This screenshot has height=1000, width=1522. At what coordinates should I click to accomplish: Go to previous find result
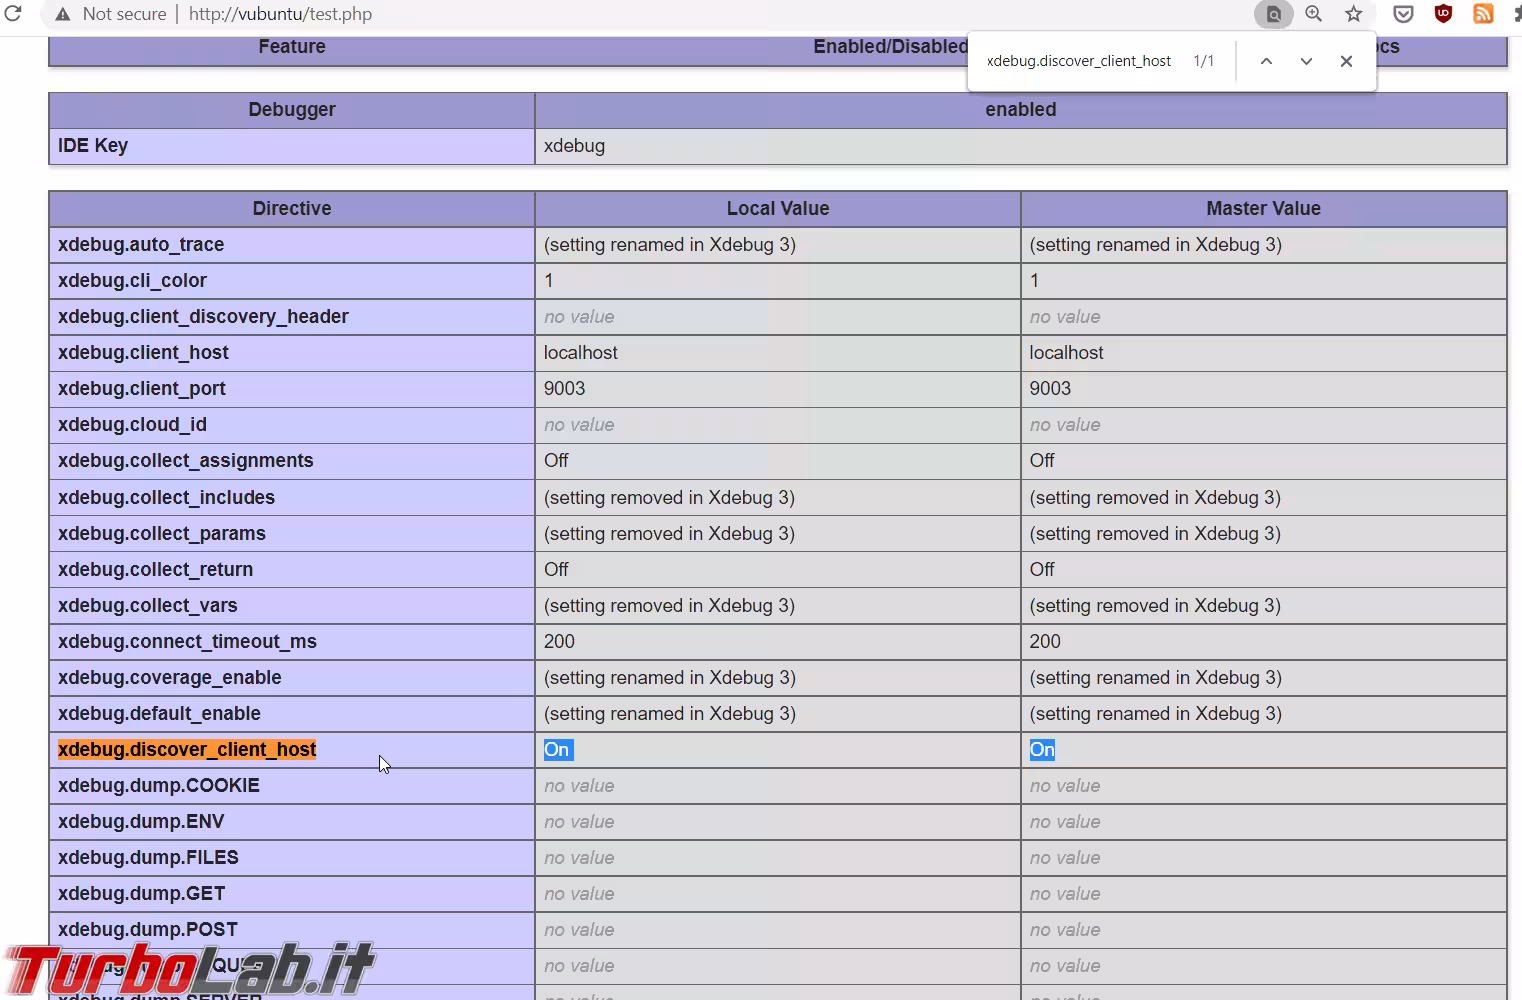(1266, 61)
